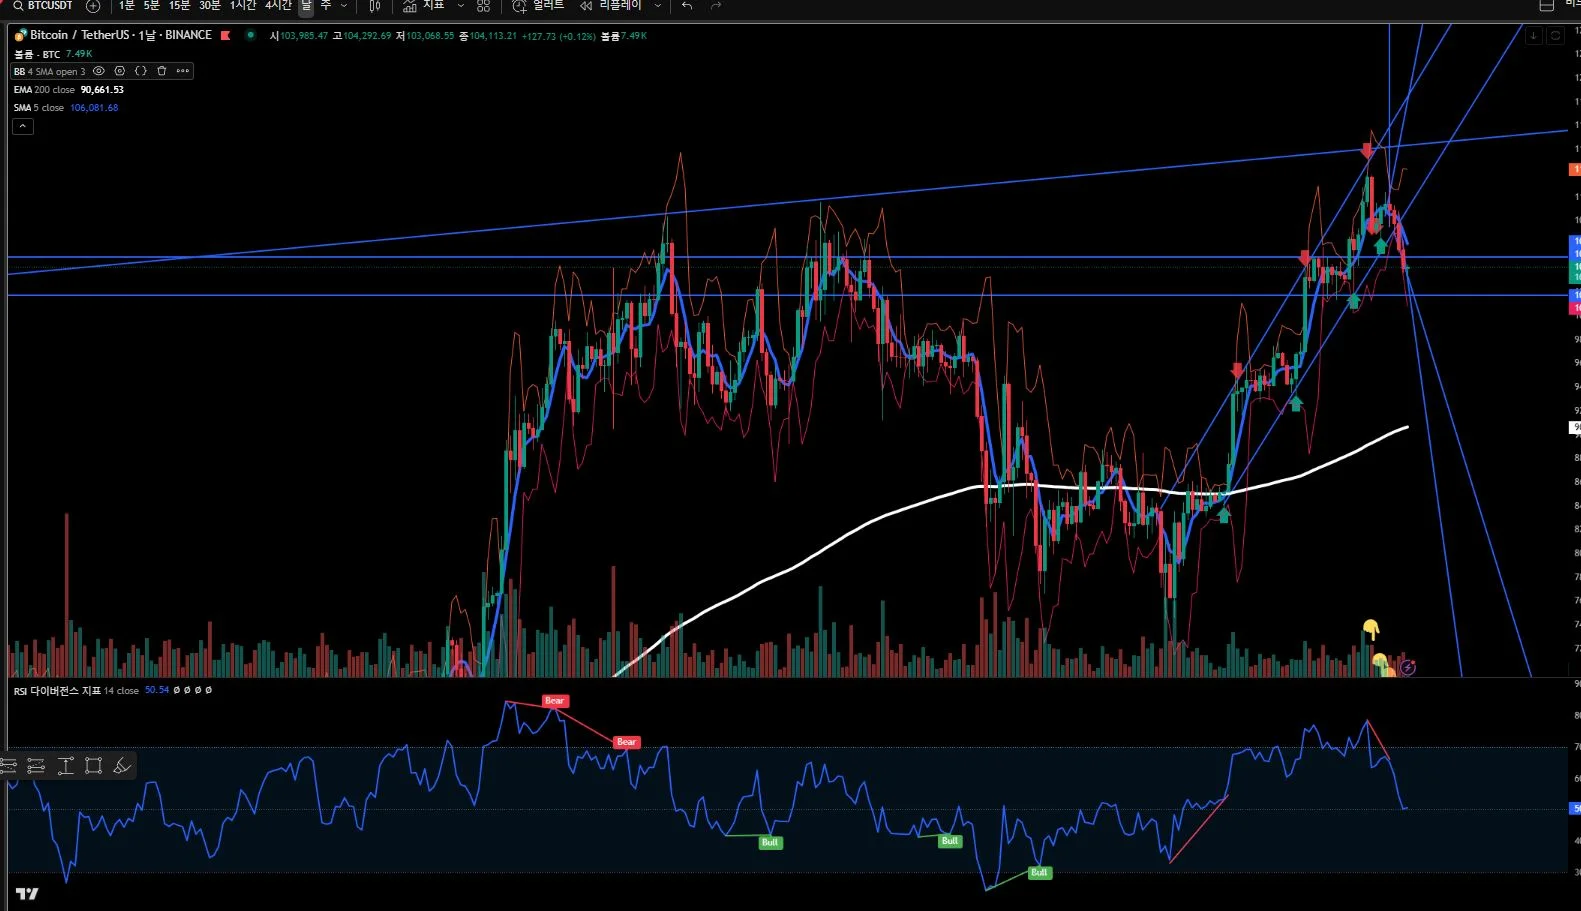Open more options for BB indicator

point(182,71)
